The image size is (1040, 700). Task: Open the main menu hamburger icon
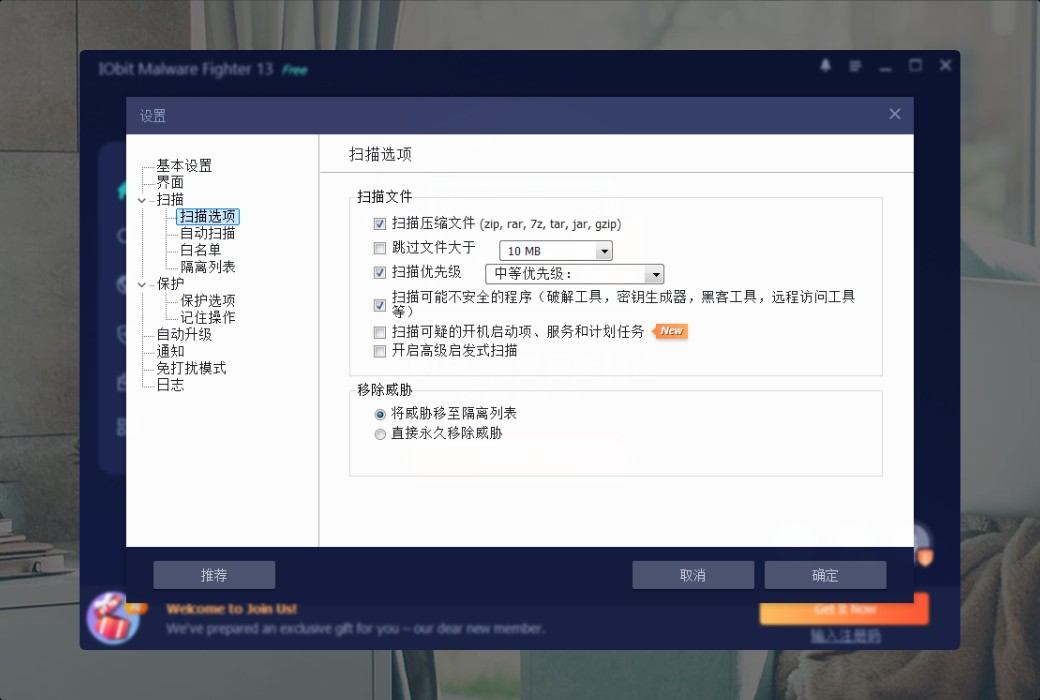pos(854,65)
